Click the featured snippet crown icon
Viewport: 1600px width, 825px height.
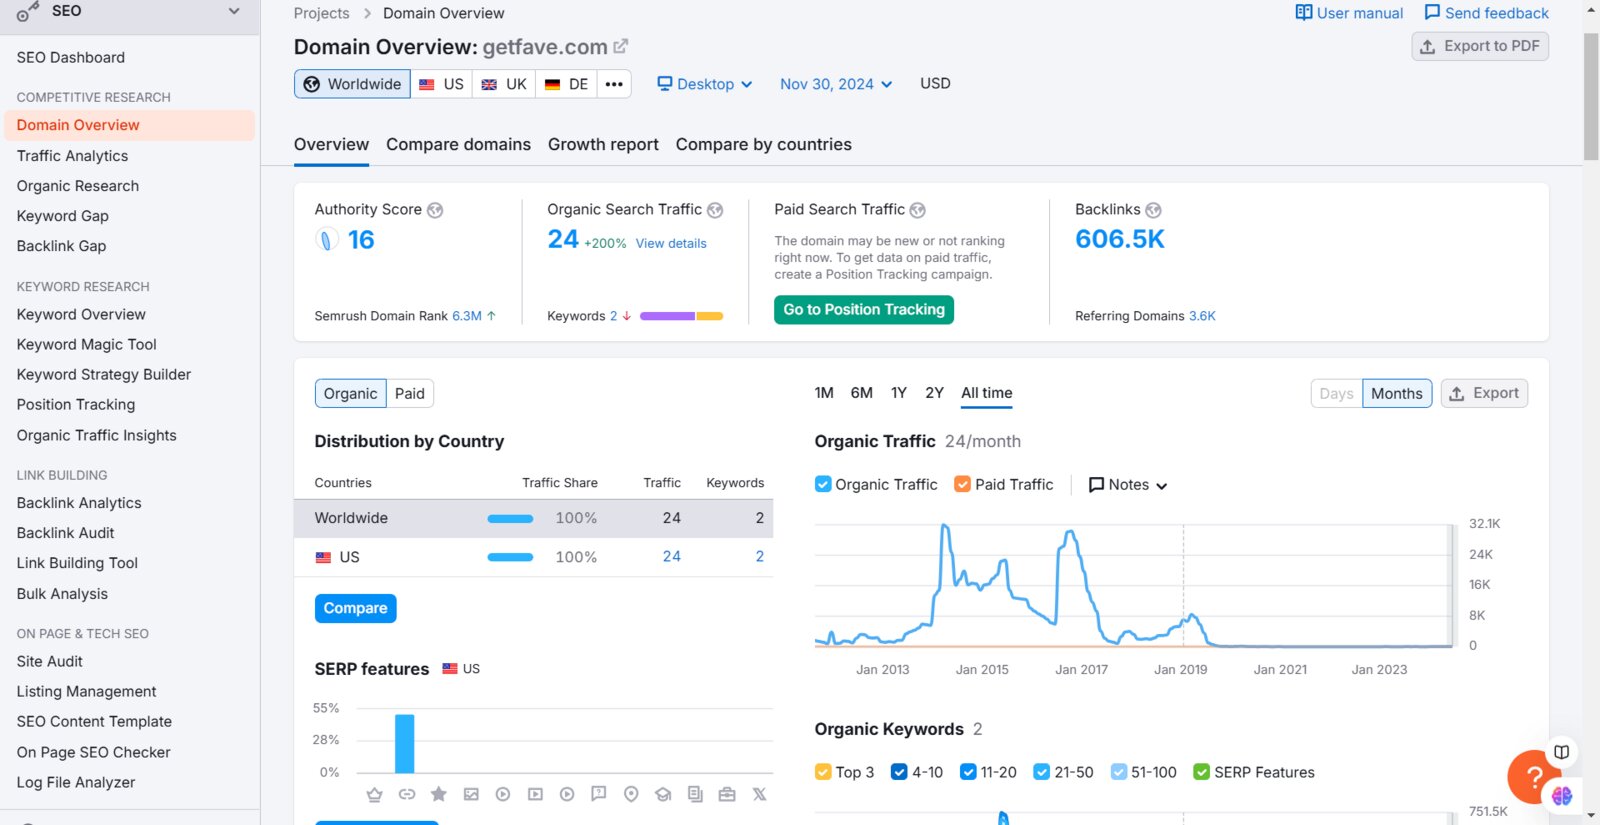(375, 794)
